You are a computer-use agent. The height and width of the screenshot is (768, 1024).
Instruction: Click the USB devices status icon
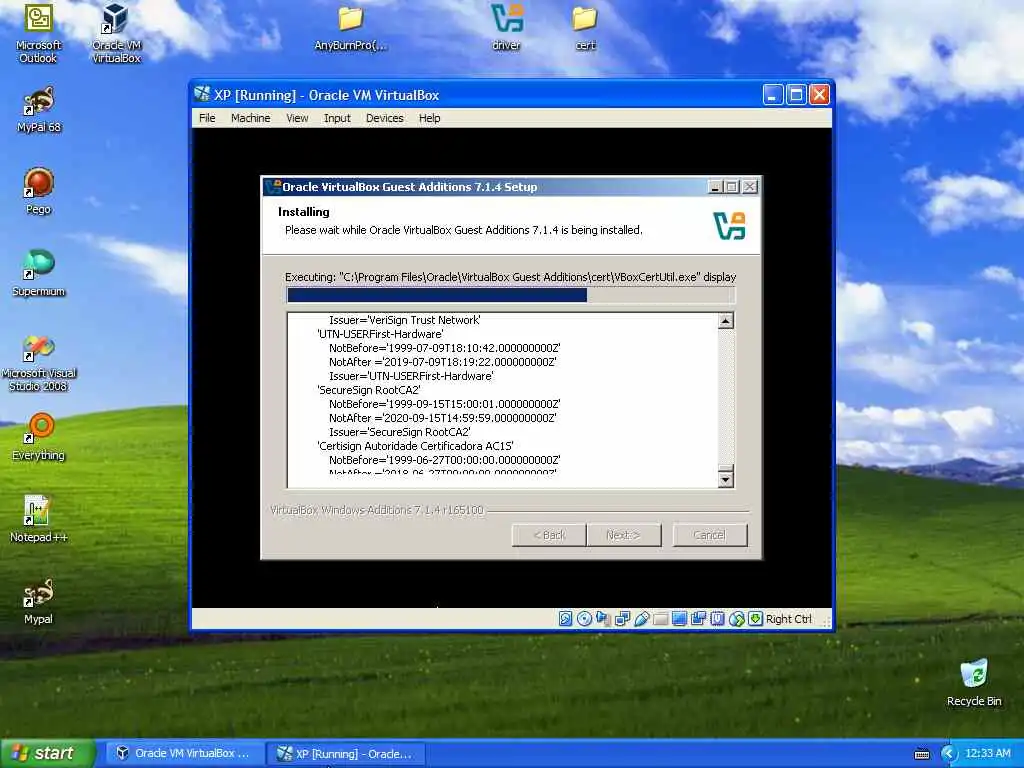point(641,618)
